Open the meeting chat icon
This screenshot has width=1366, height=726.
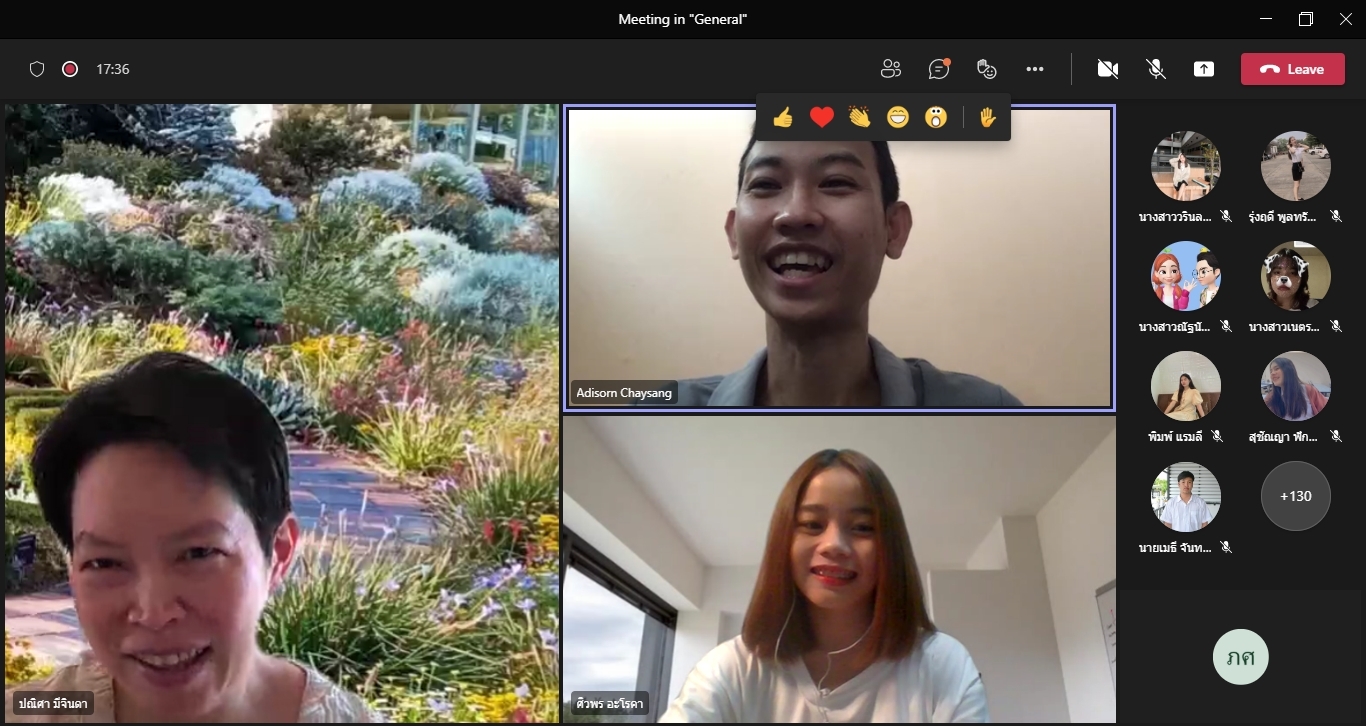coord(938,69)
